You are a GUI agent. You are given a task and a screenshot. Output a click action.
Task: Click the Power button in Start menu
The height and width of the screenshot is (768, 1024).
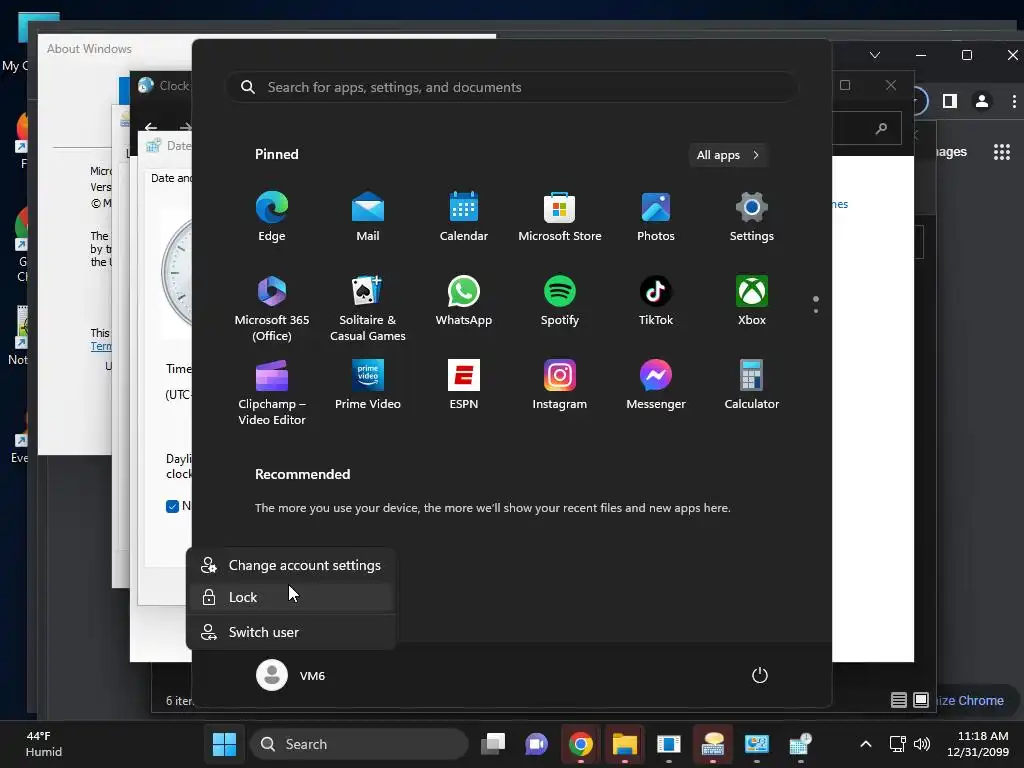[x=760, y=675]
